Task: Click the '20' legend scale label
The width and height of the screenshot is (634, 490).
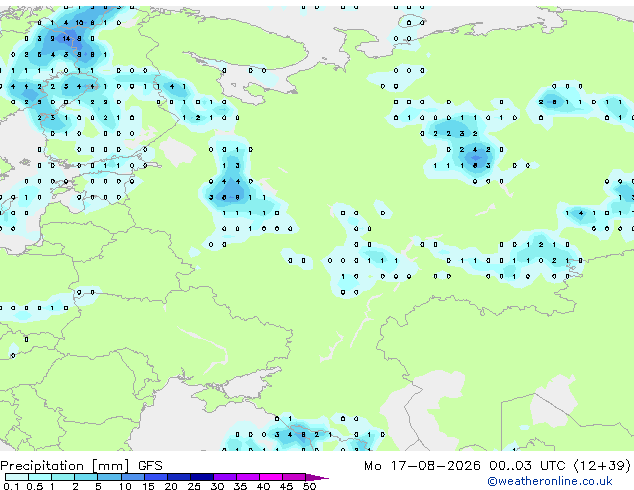Action: [171, 486]
